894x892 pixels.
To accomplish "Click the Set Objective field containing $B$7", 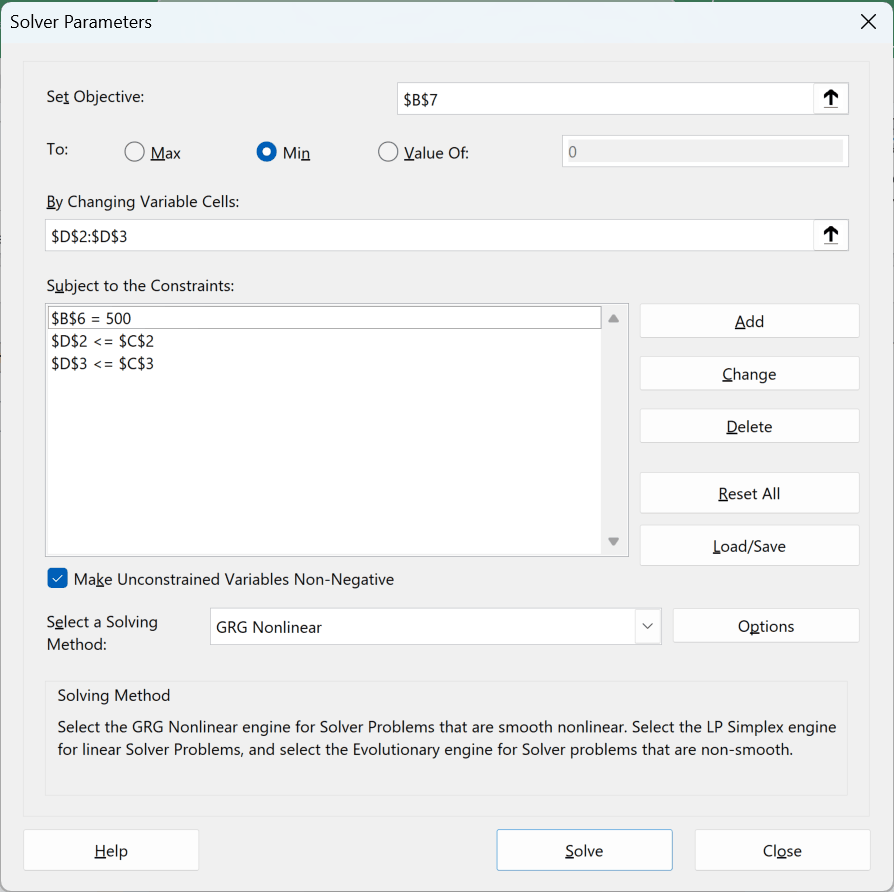I will pos(605,99).
